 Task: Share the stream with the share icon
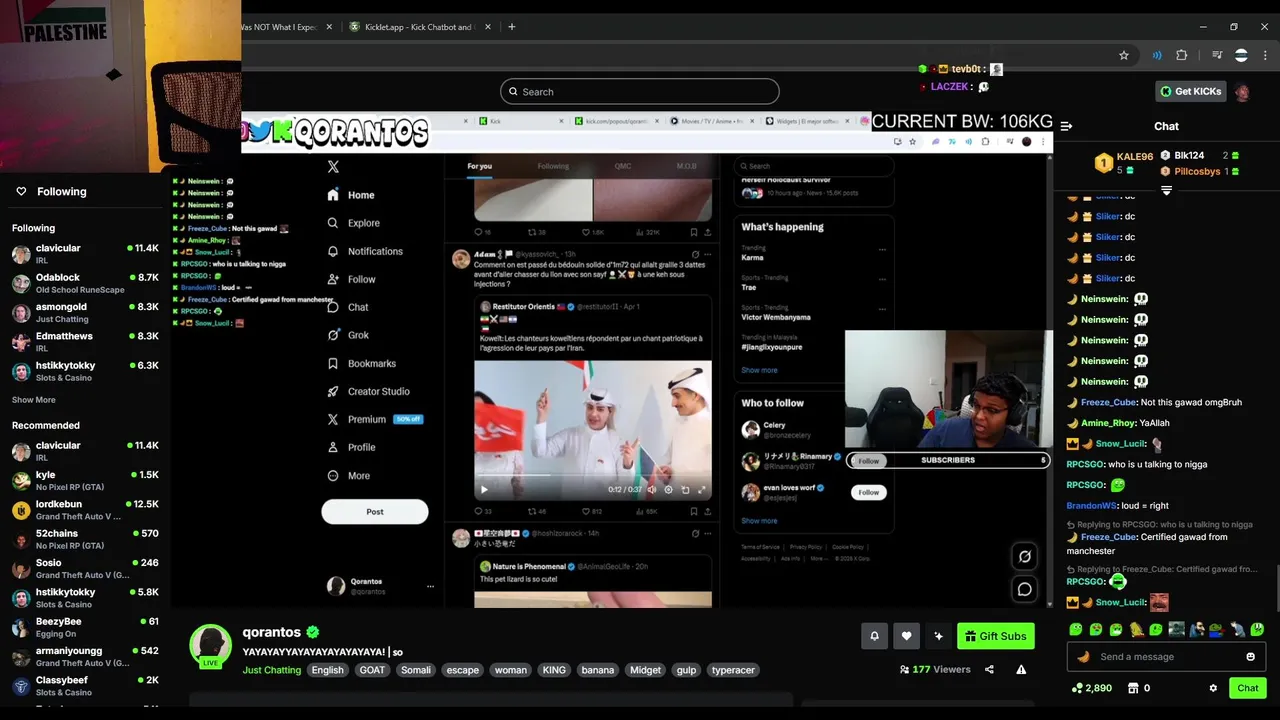pos(989,670)
